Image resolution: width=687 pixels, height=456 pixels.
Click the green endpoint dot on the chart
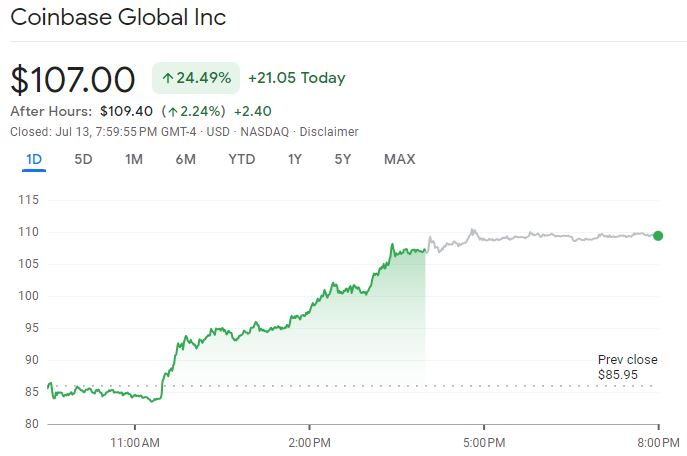[x=657, y=236]
